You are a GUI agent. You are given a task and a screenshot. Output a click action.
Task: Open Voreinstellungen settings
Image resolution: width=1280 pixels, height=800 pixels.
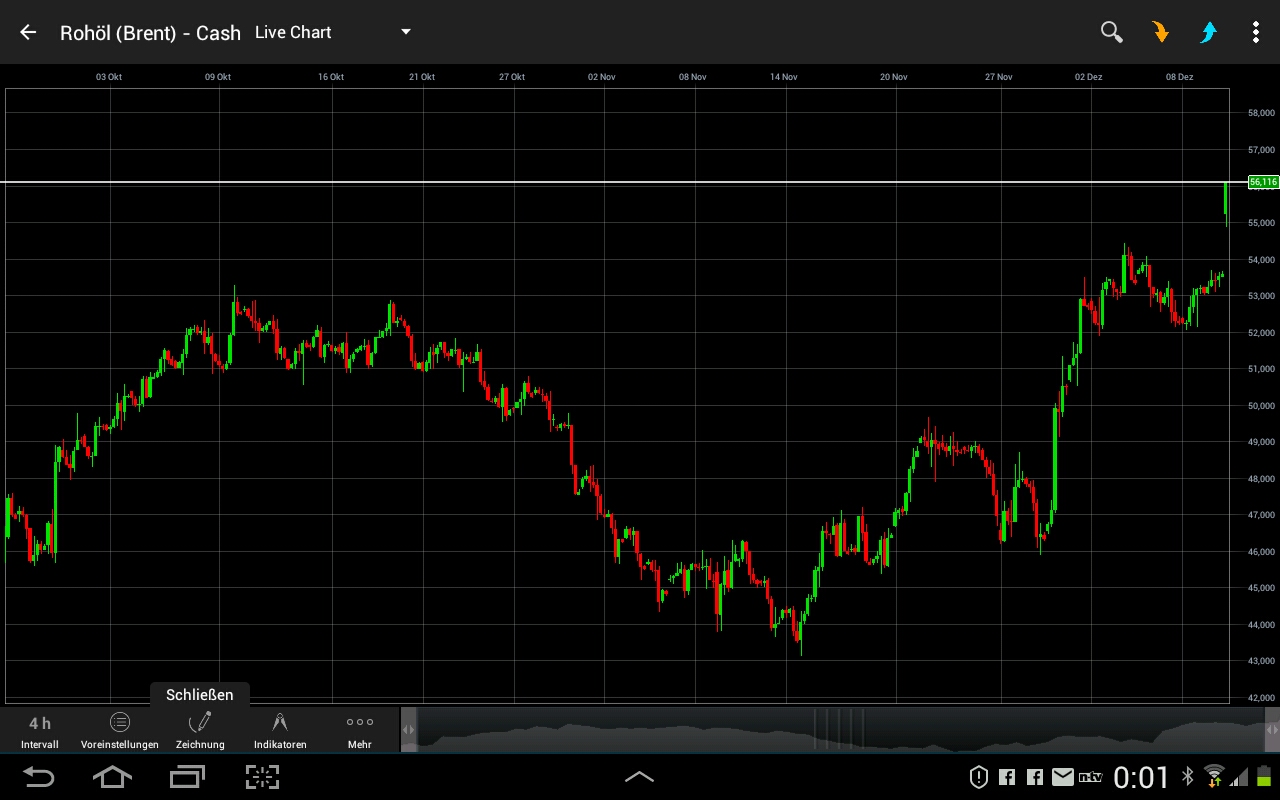pyautogui.click(x=119, y=730)
